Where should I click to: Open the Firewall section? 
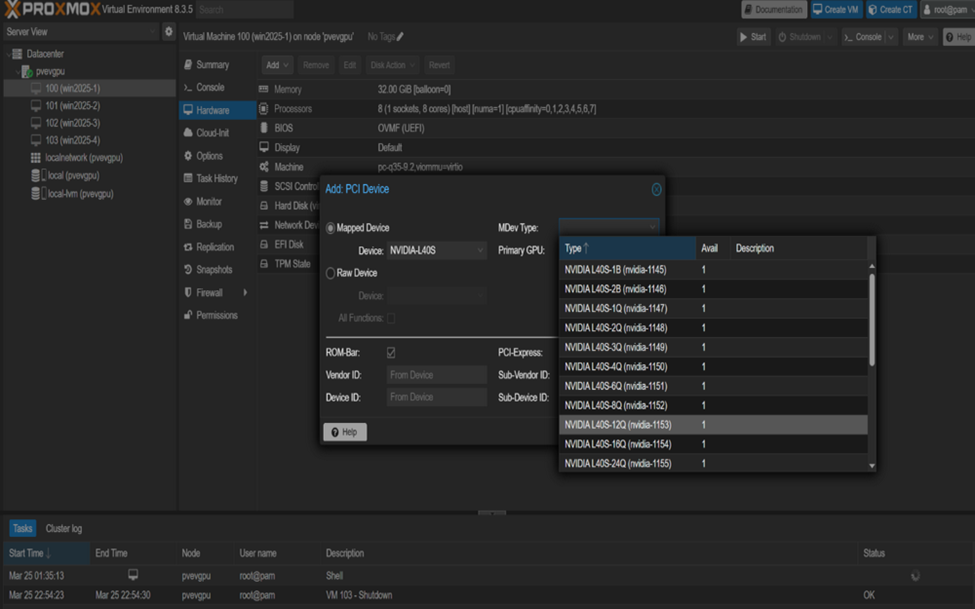pos(209,293)
